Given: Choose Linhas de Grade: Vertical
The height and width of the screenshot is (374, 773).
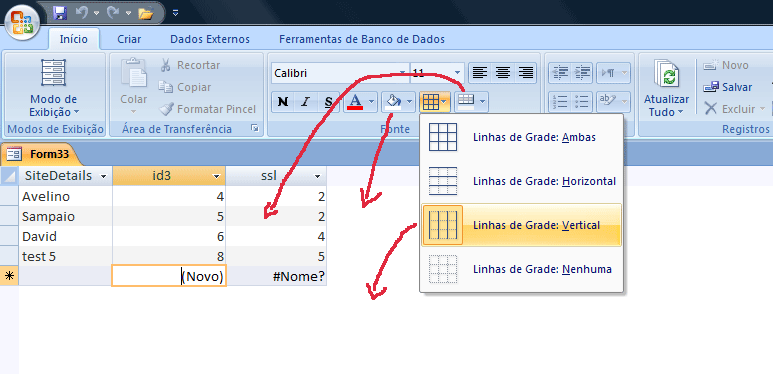Looking at the screenshot, I should [x=521, y=225].
